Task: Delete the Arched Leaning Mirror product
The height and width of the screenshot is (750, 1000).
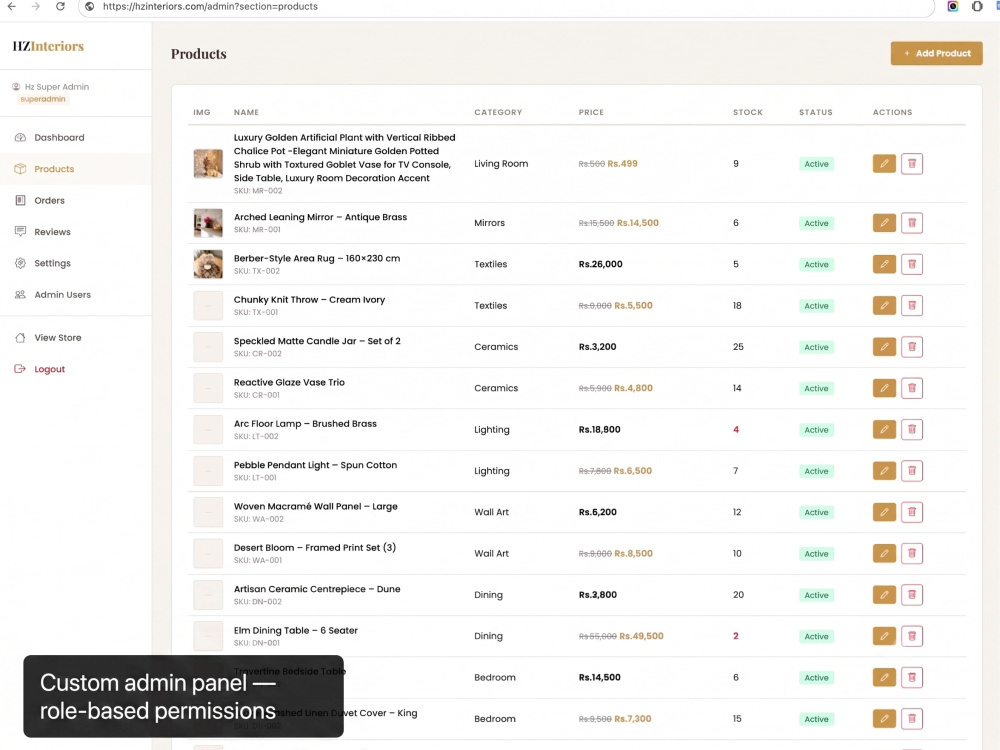Action: [912, 223]
